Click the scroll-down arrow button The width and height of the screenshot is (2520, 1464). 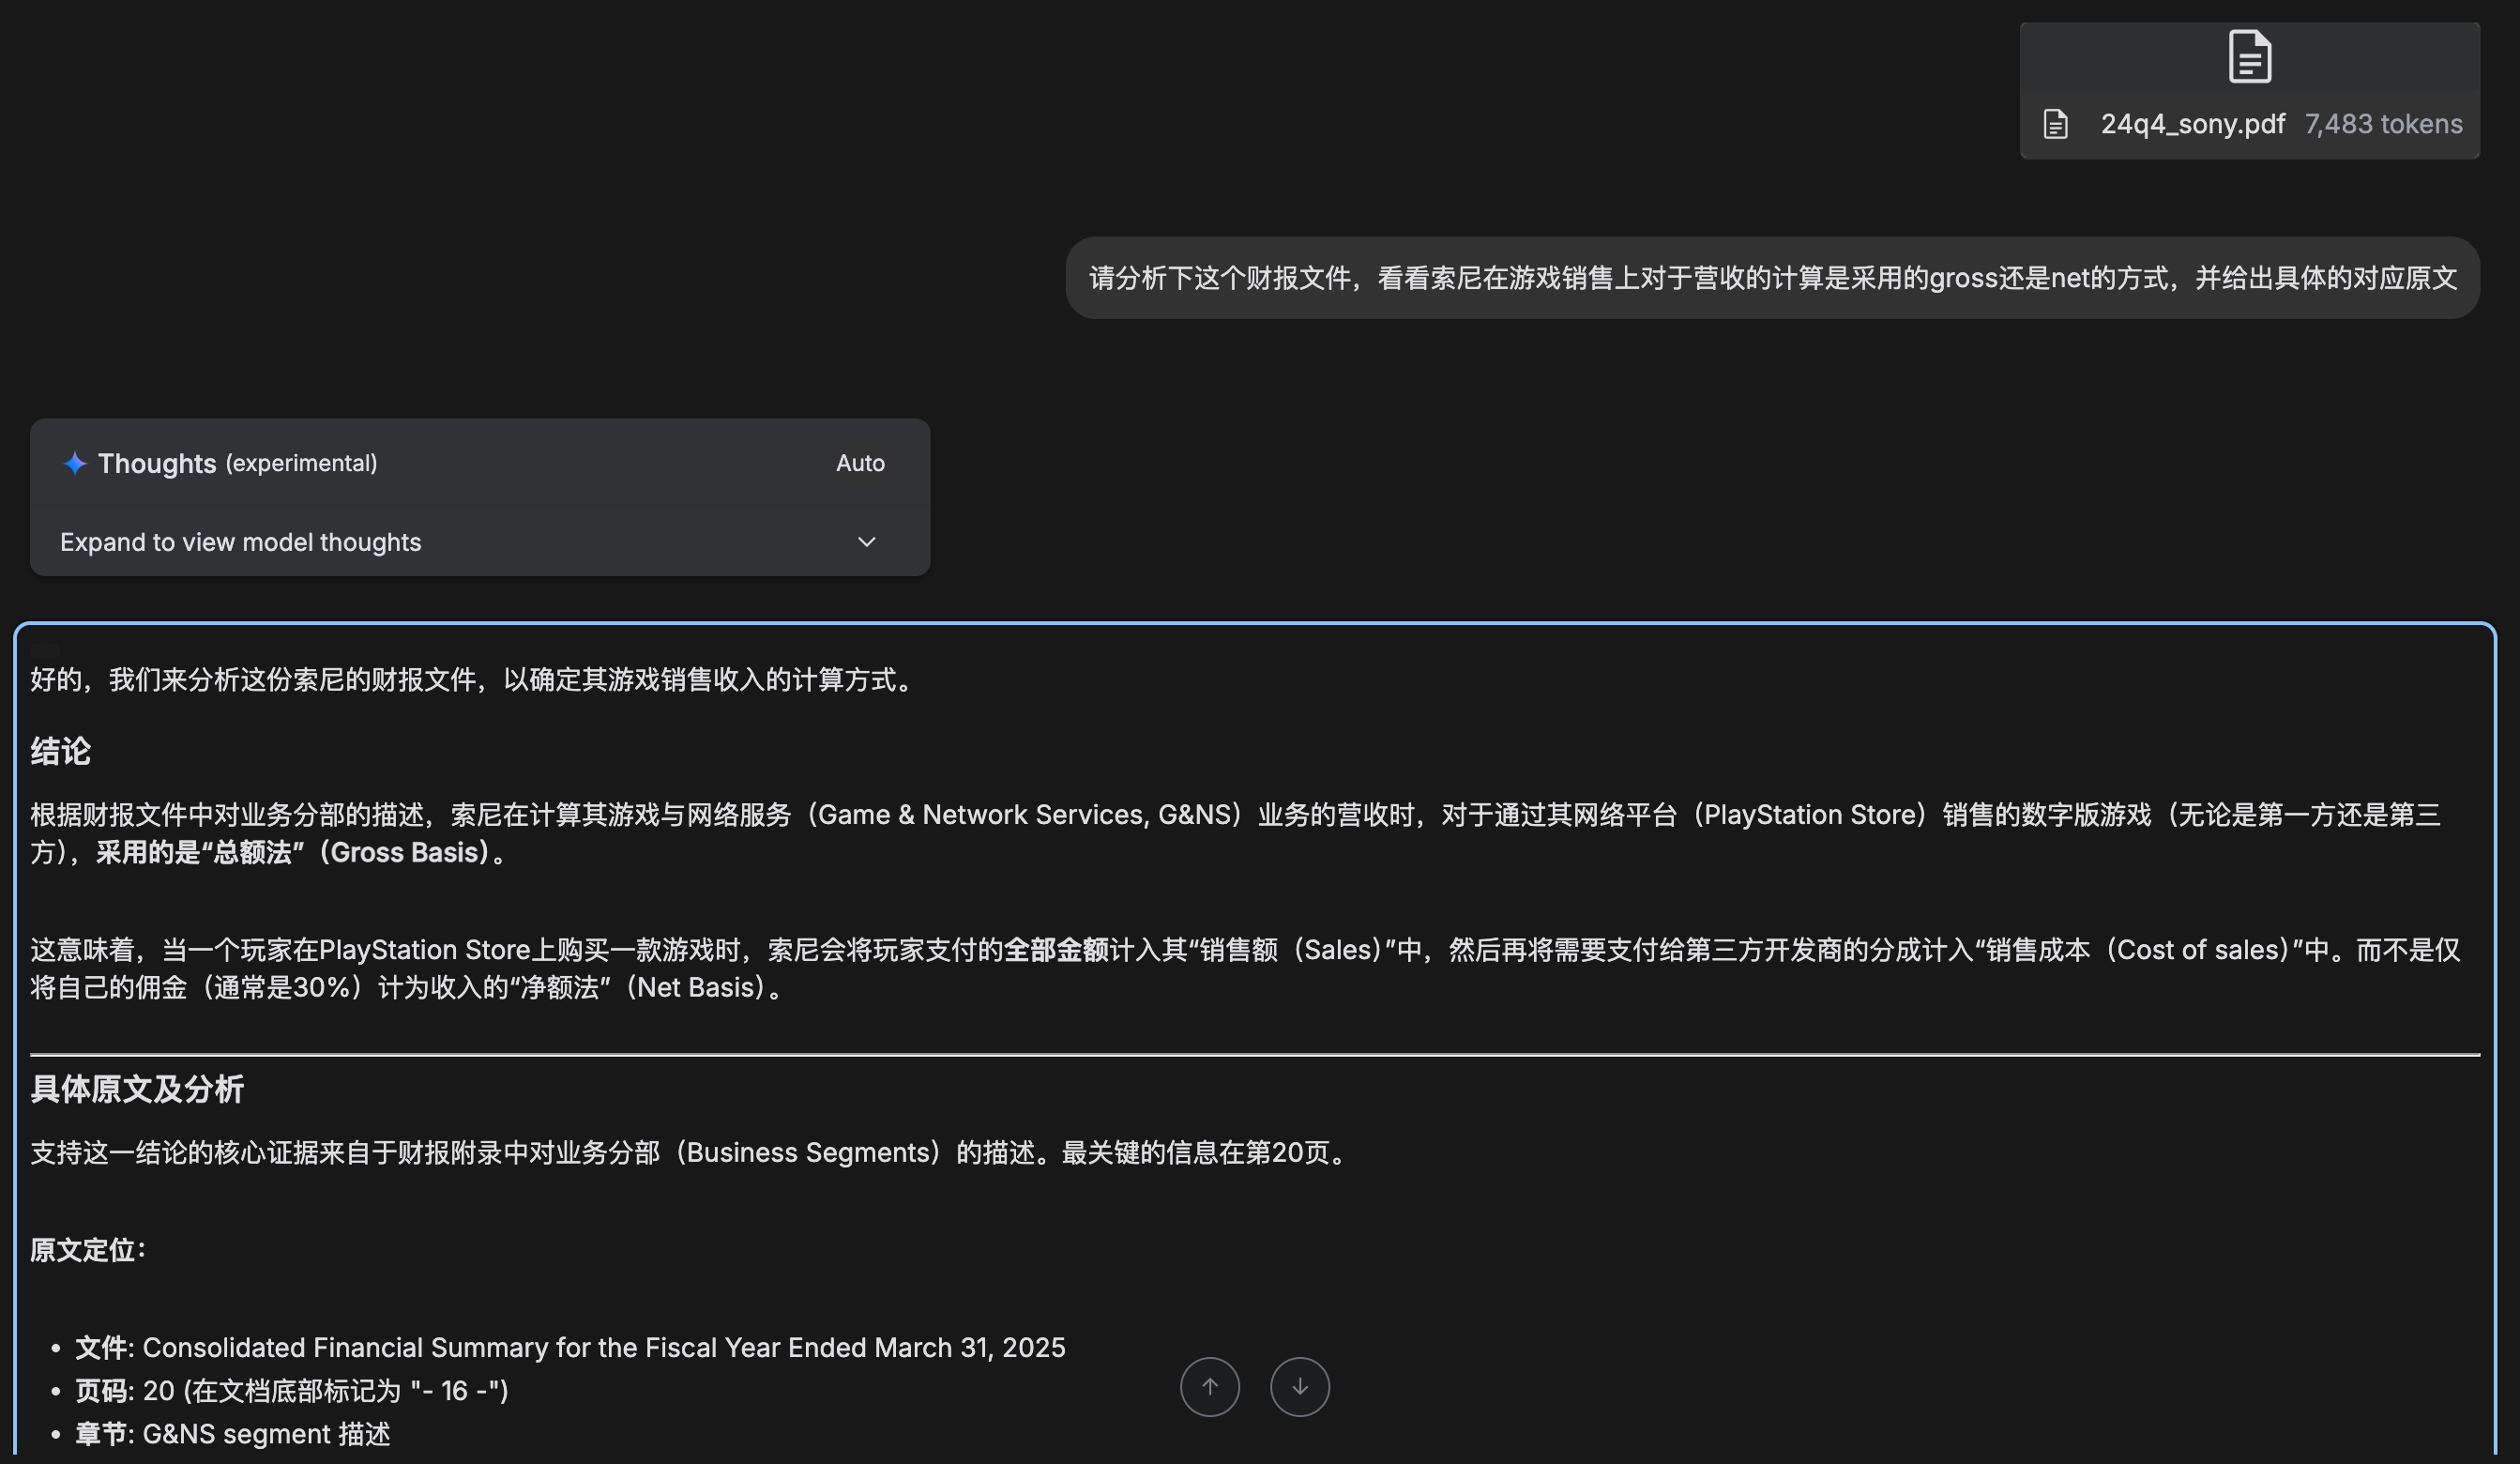1299,1386
